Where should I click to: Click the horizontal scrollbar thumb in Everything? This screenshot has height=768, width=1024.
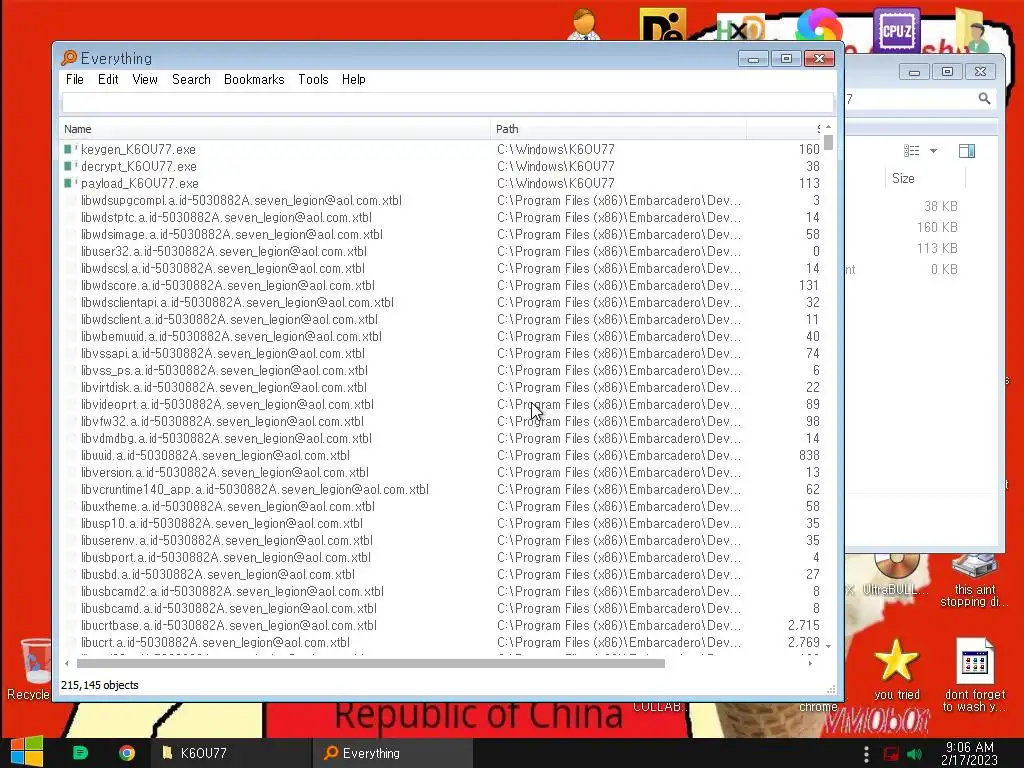click(x=370, y=664)
